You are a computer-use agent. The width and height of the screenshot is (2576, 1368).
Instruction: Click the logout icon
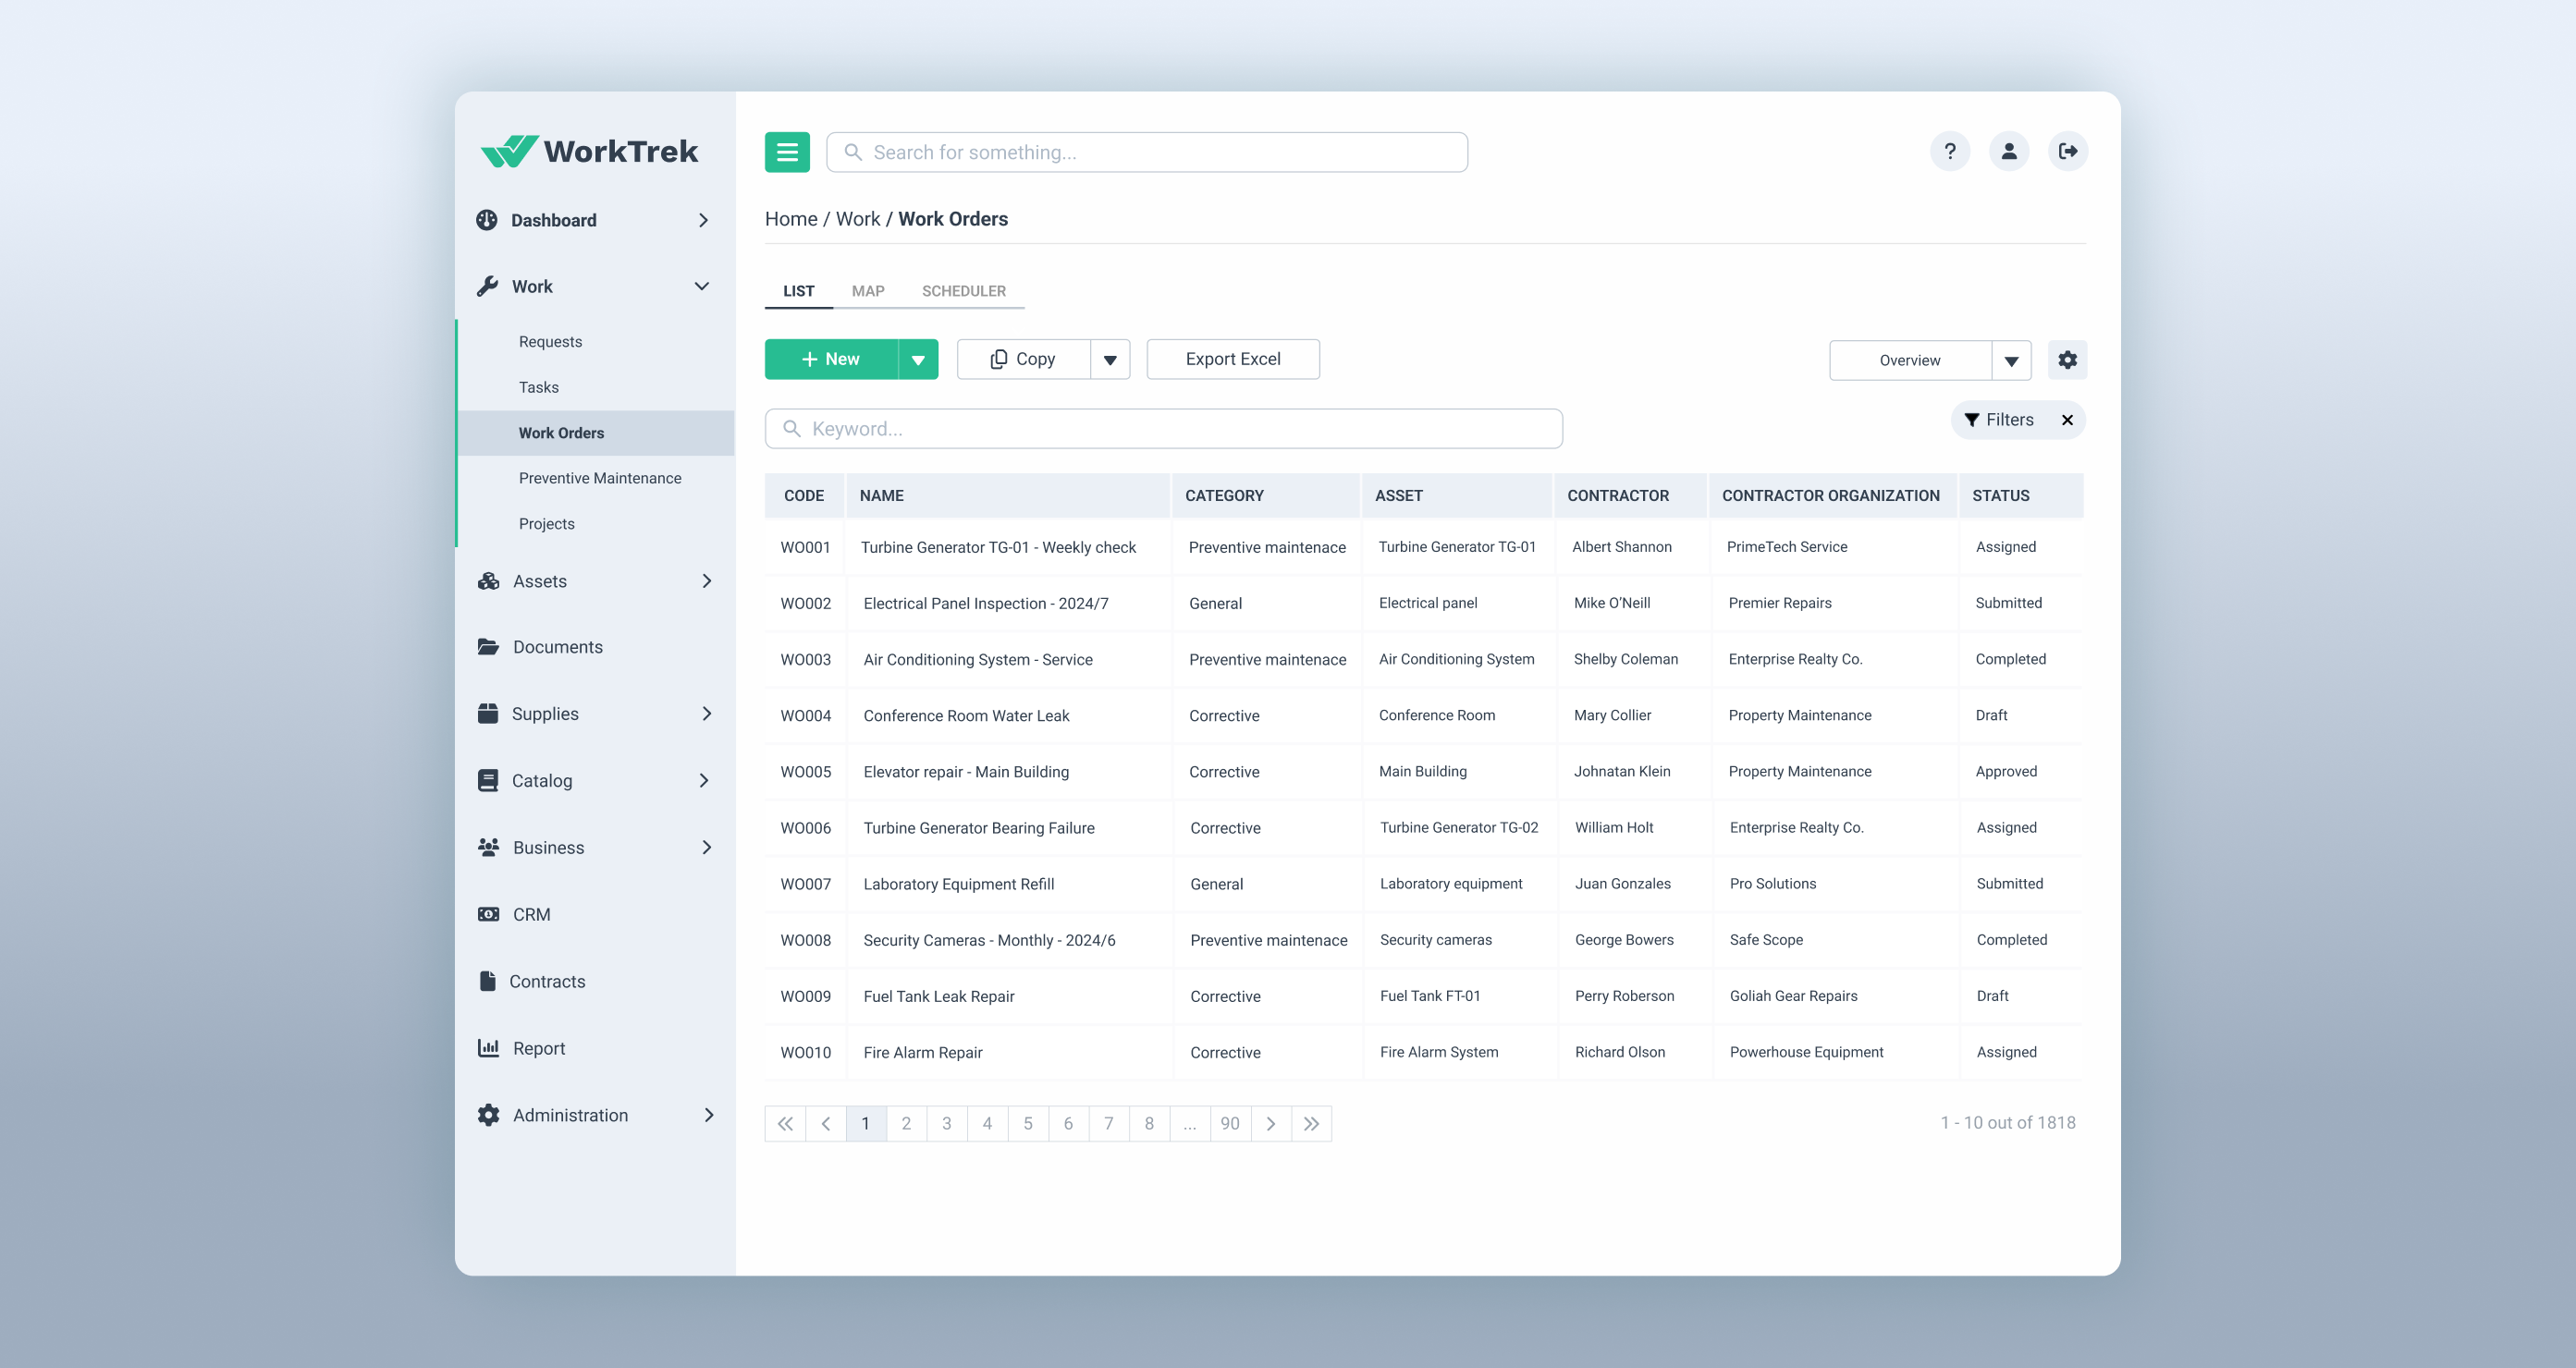pyautogui.click(x=2067, y=152)
